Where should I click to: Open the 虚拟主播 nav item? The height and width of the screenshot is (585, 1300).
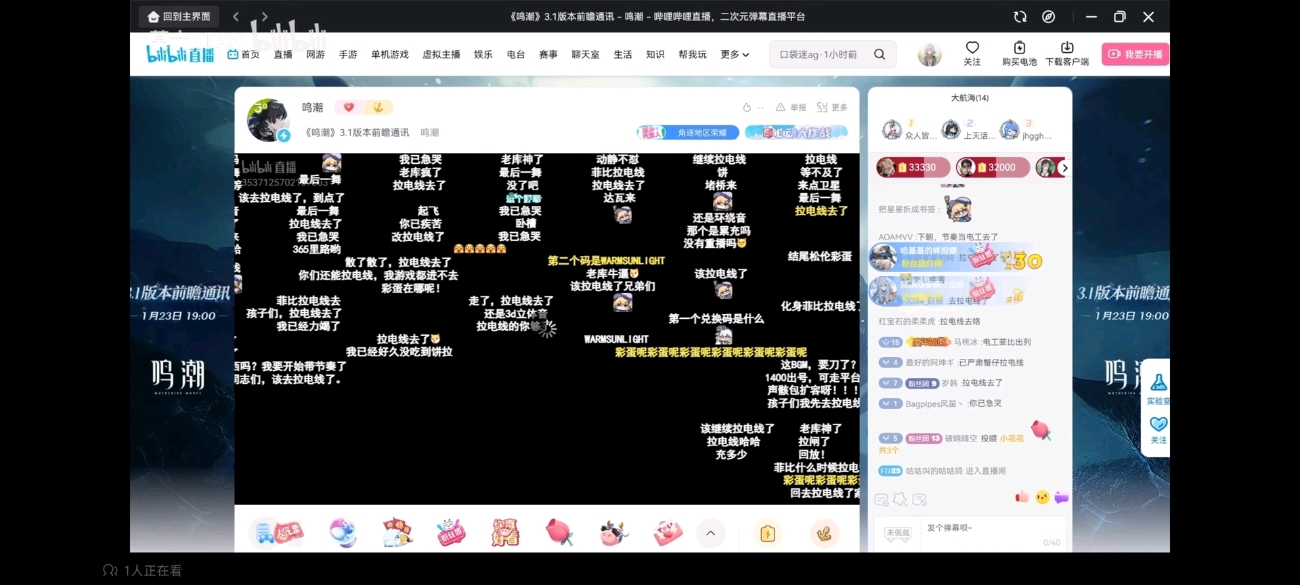click(x=441, y=54)
